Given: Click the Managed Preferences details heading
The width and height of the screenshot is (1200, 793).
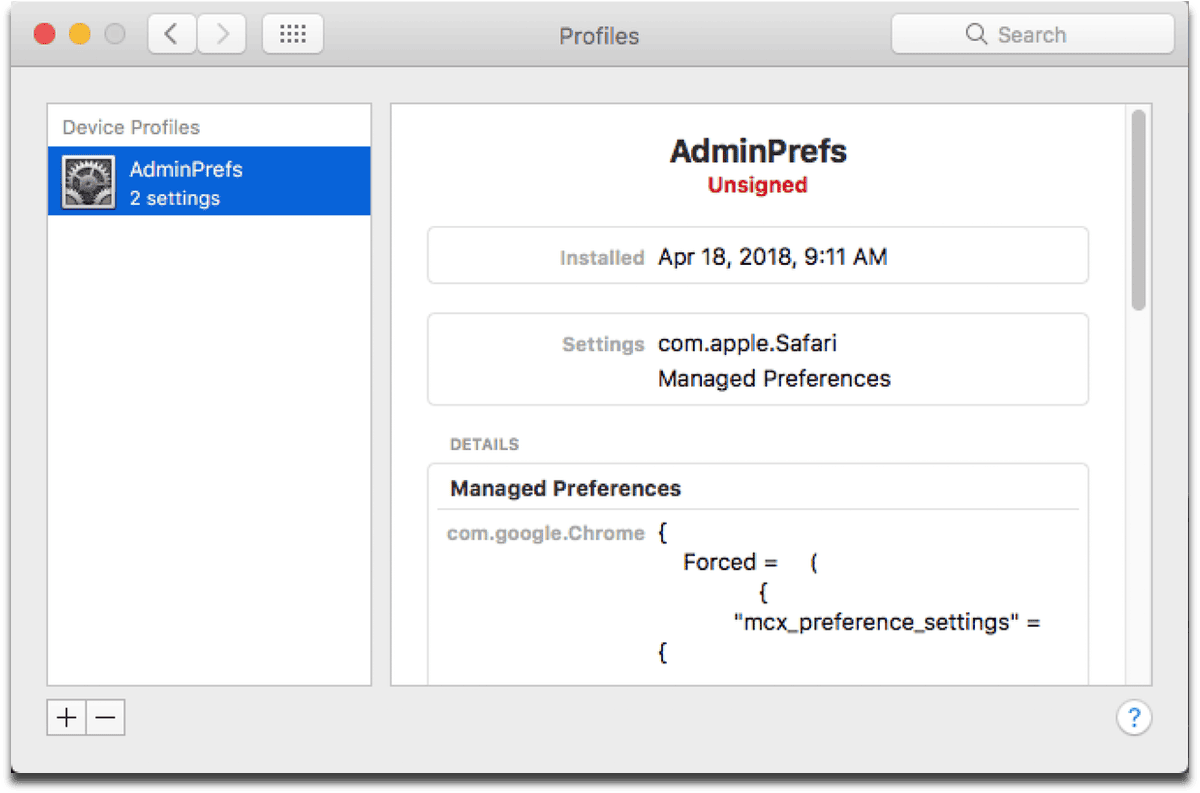Looking at the screenshot, I should coord(565,489).
